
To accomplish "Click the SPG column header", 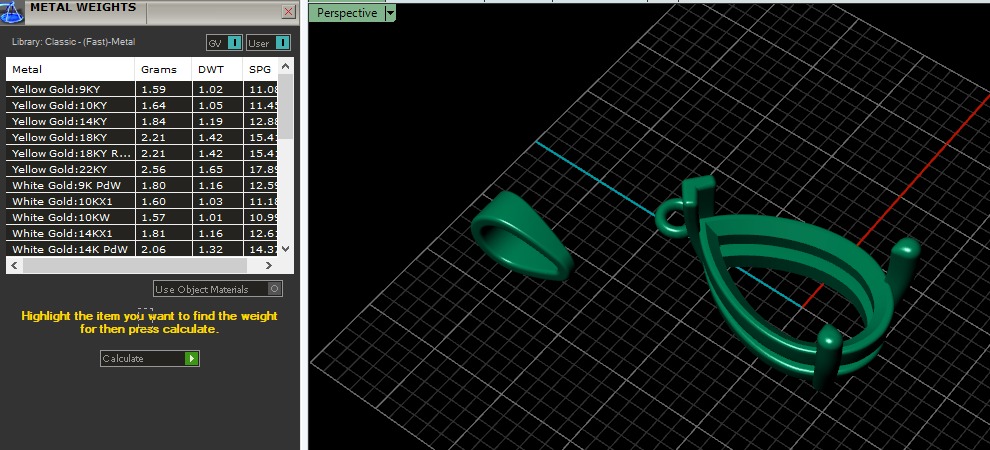I will point(260,69).
